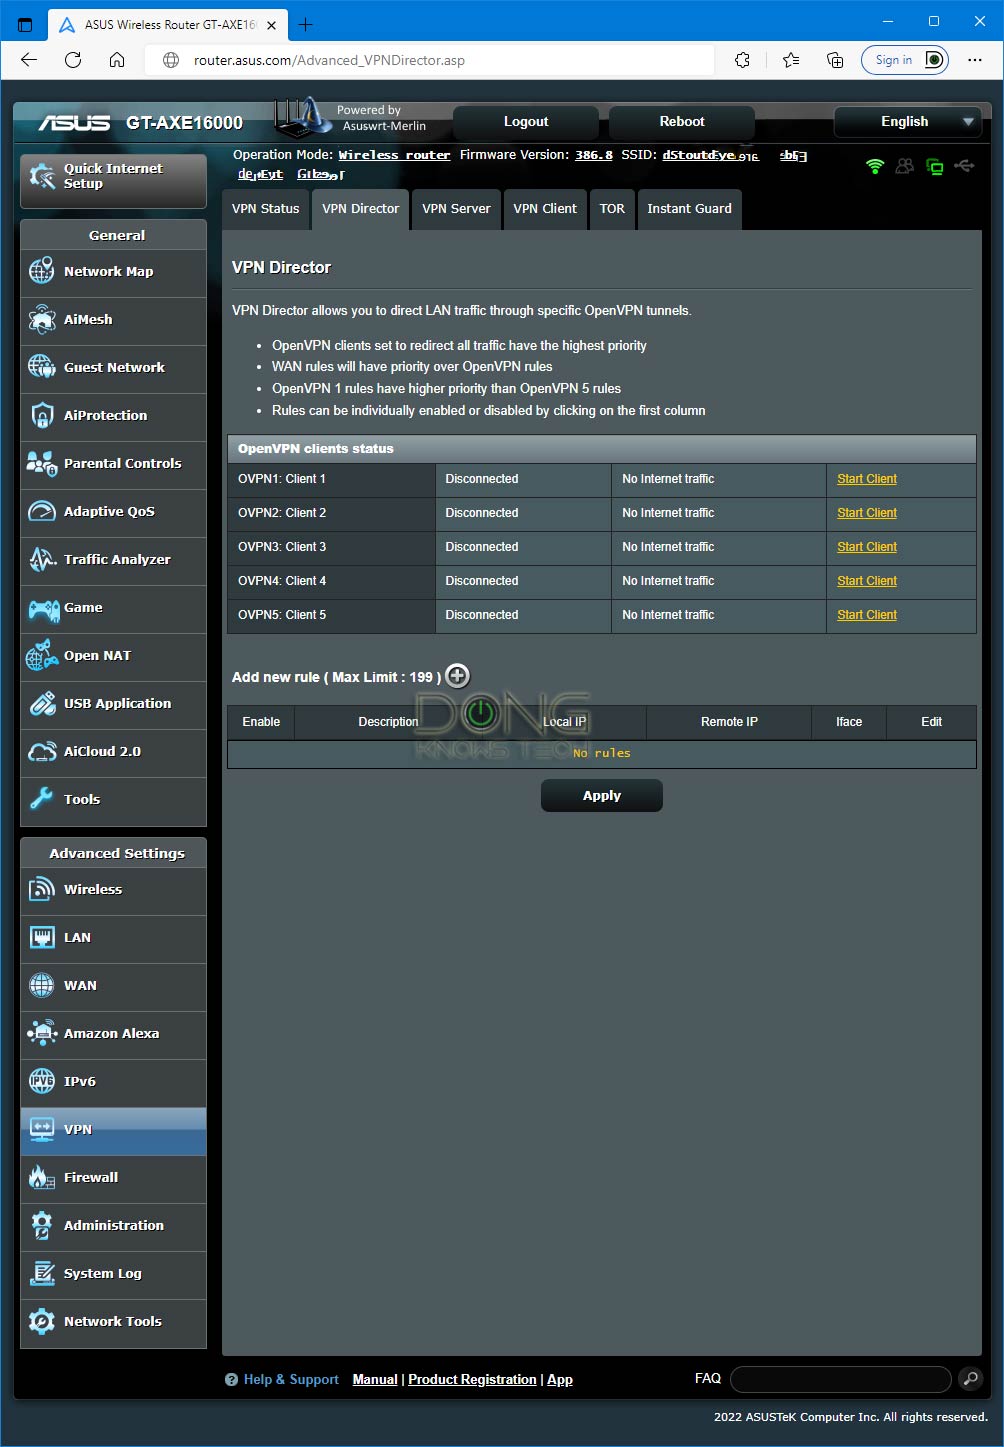The image size is (1004, 1447).
Task: Click firmware version 386.8 link
Action: coord(594,155)
